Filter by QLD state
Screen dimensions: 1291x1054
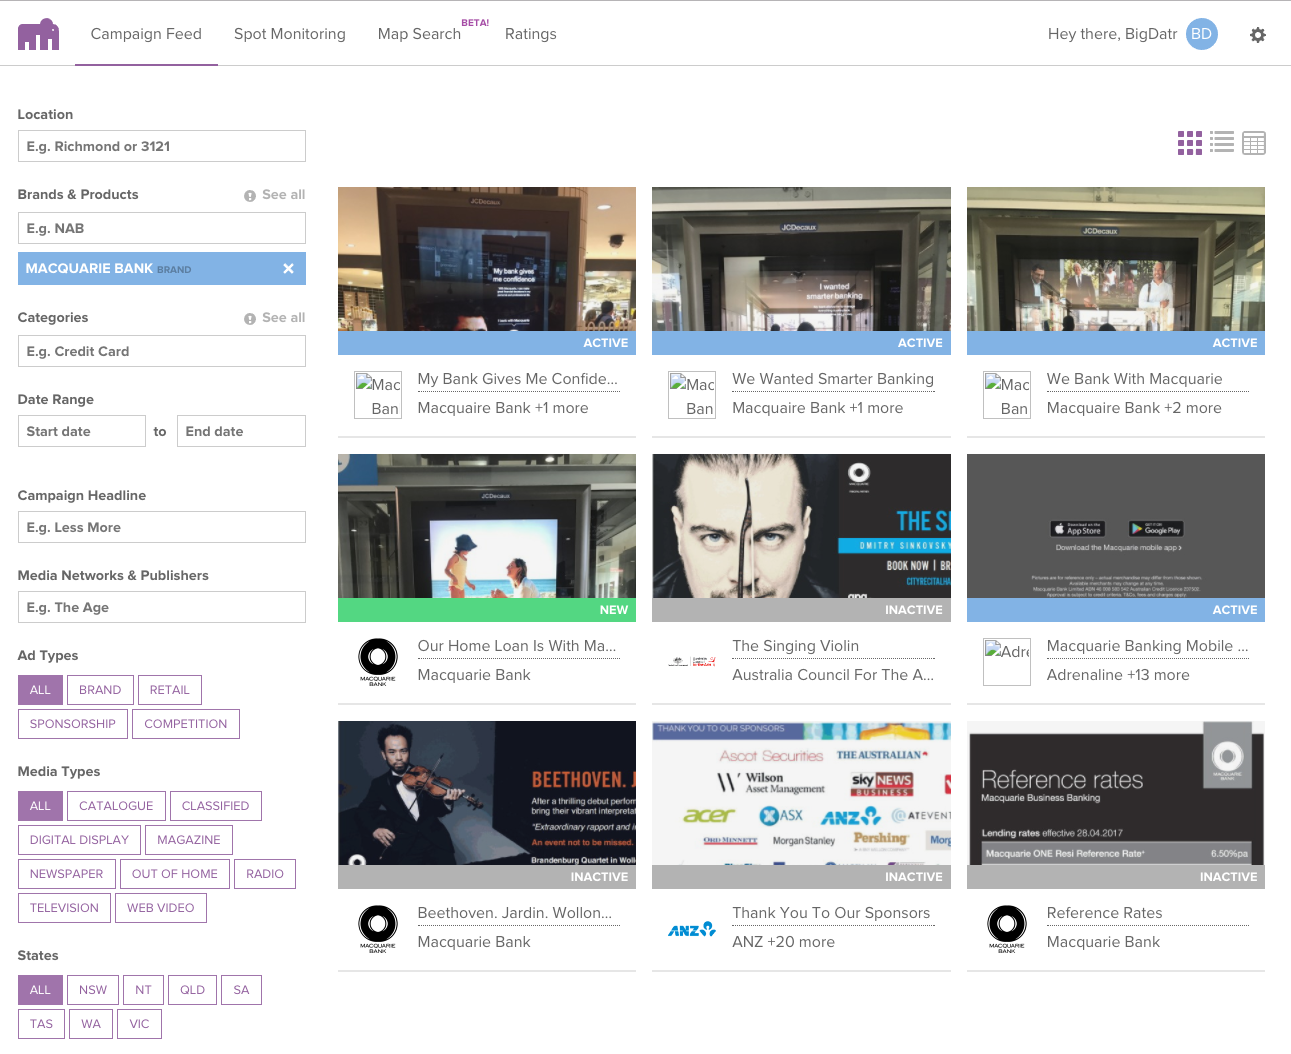(x=193, y=990)
